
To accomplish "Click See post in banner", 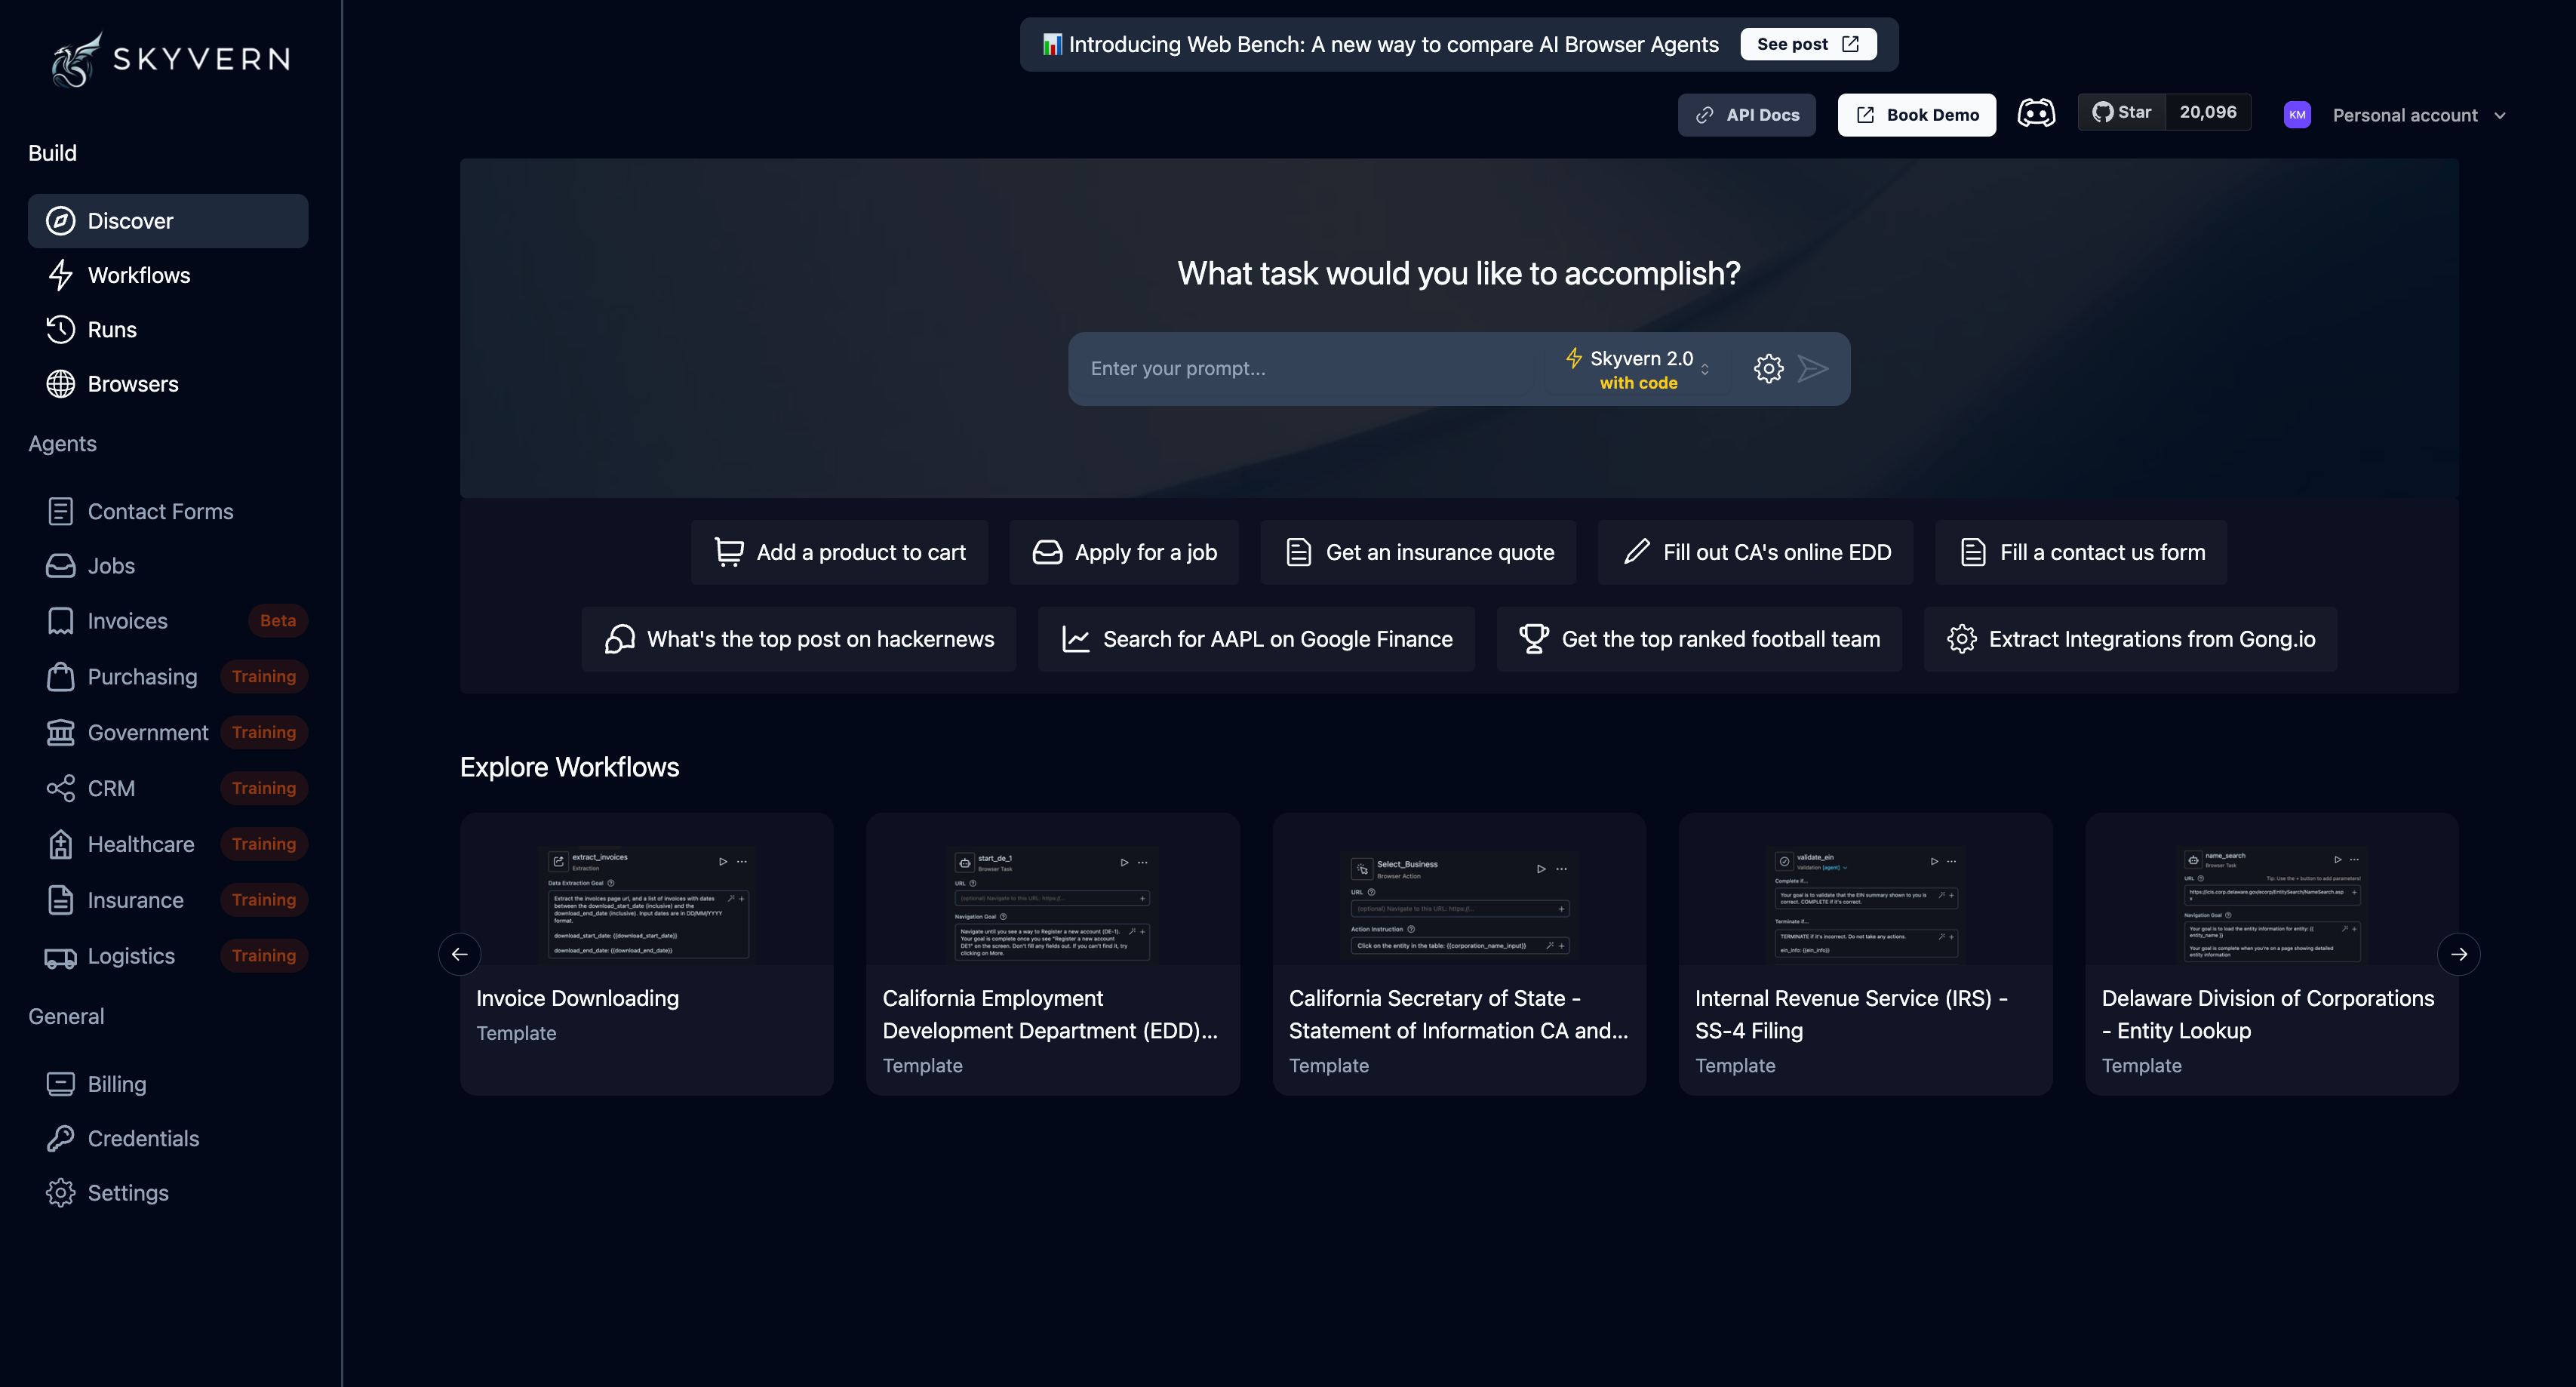I will click(x=1807, y=44).
